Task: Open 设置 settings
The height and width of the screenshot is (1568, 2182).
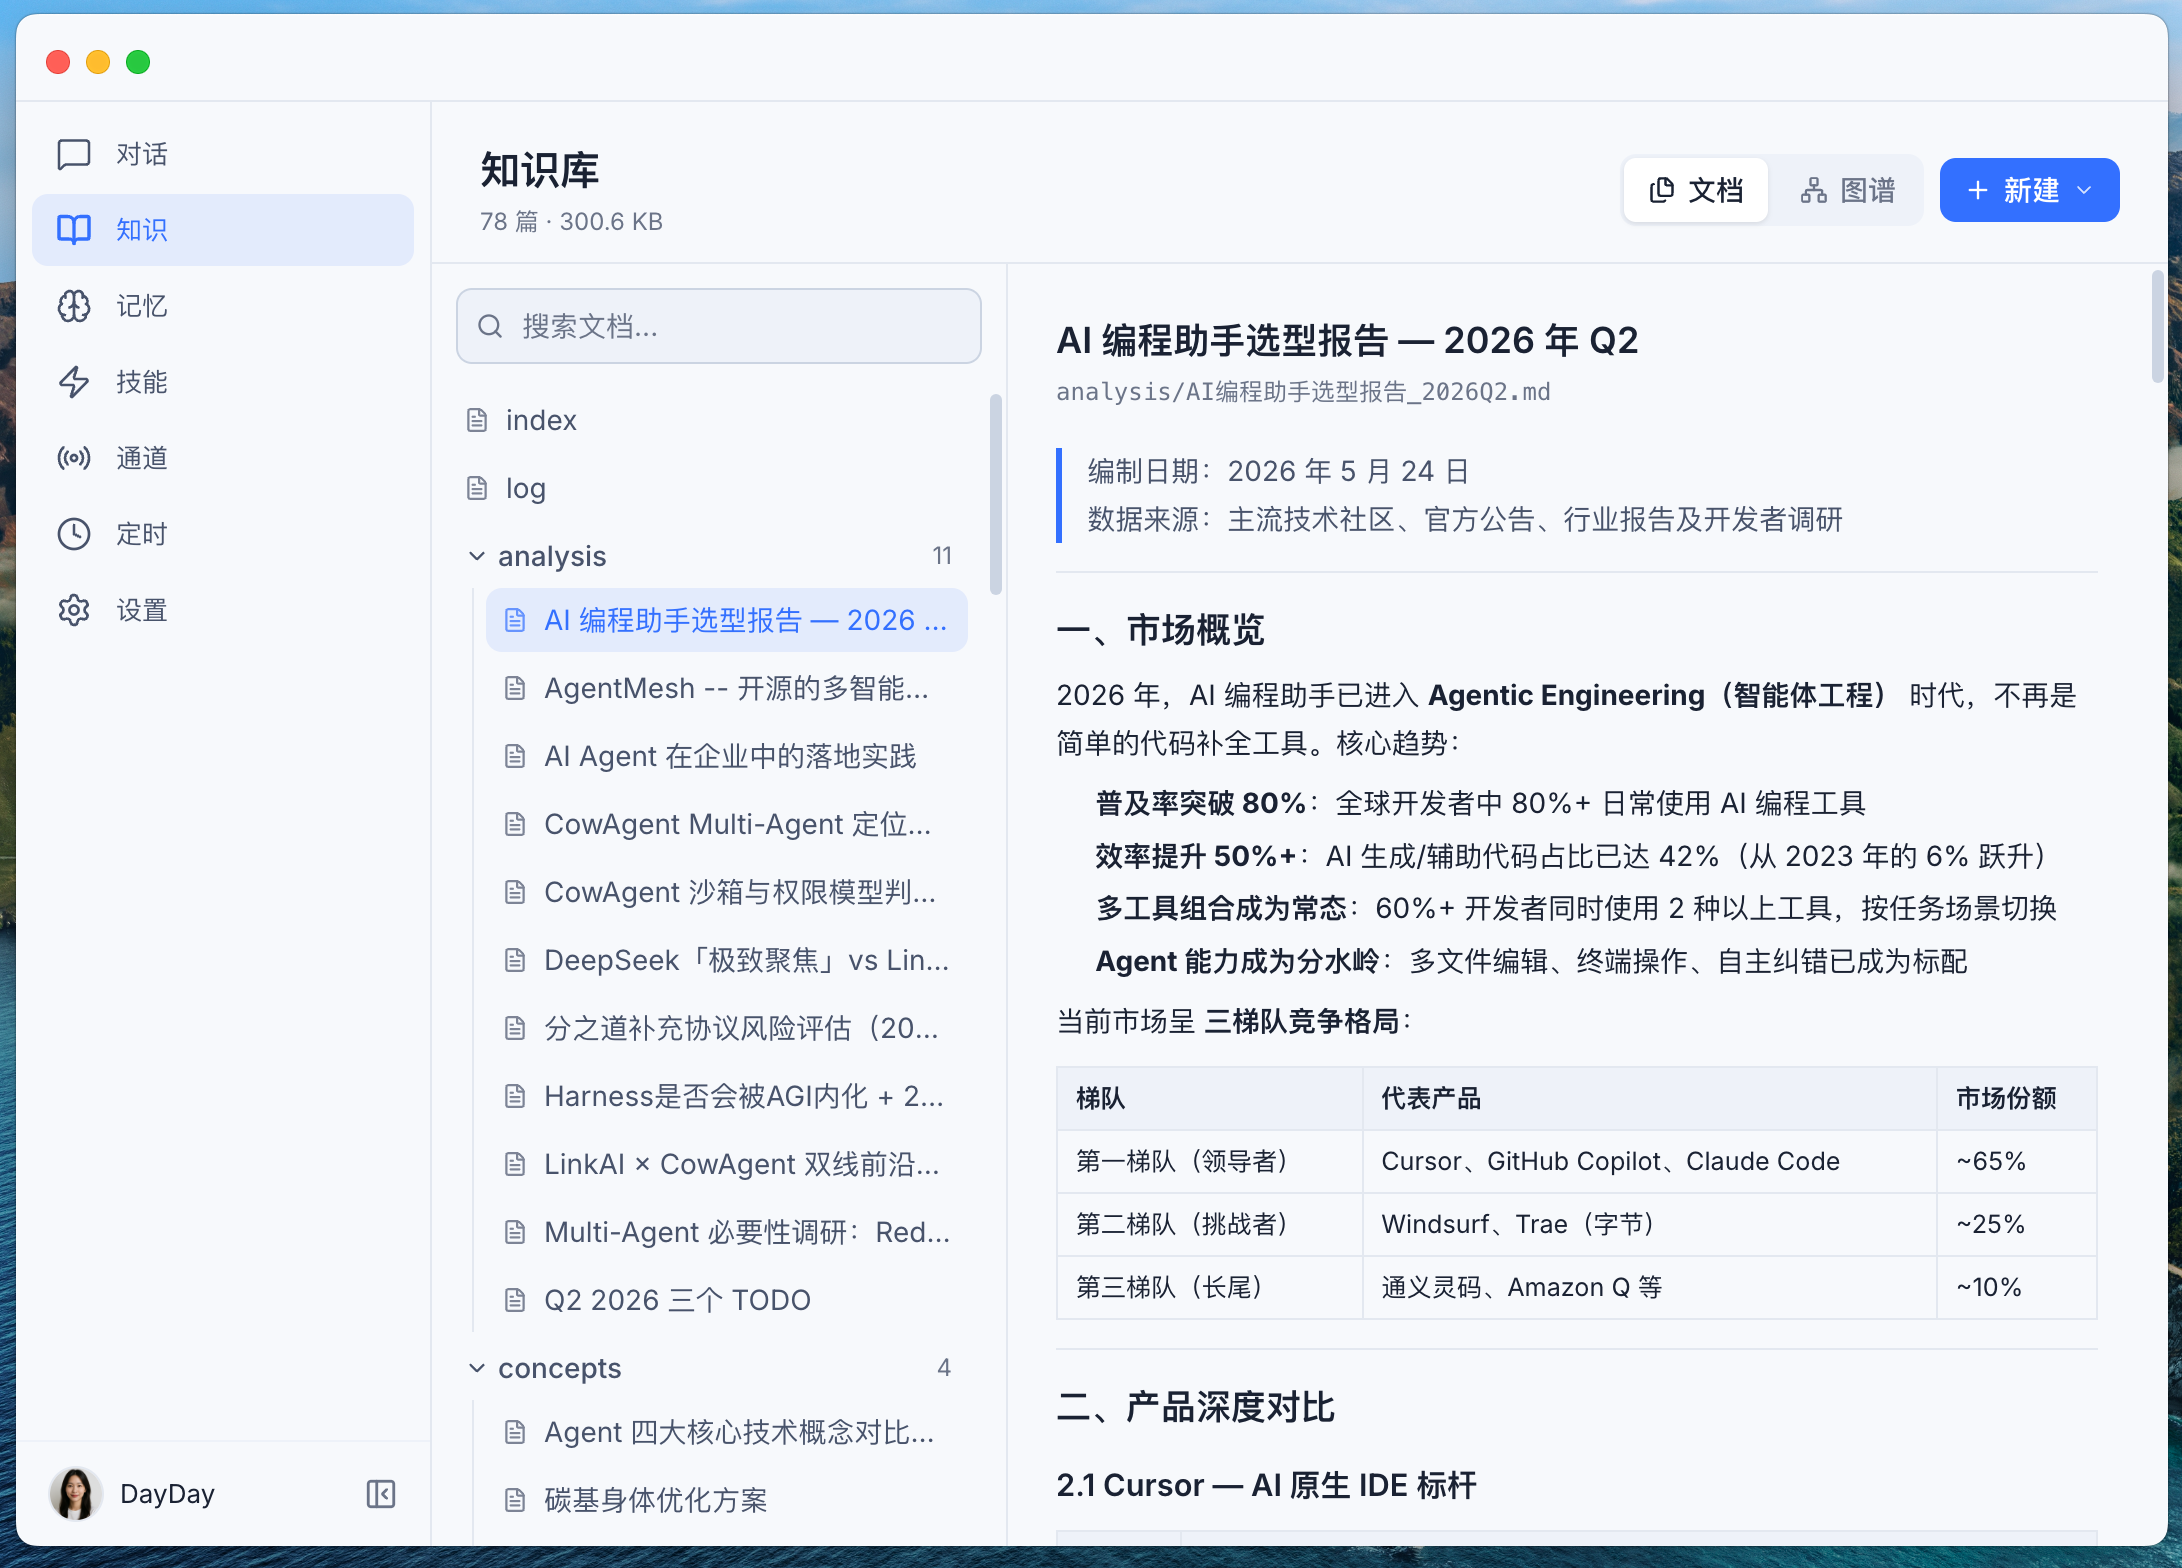Action: tap(222, 610)
